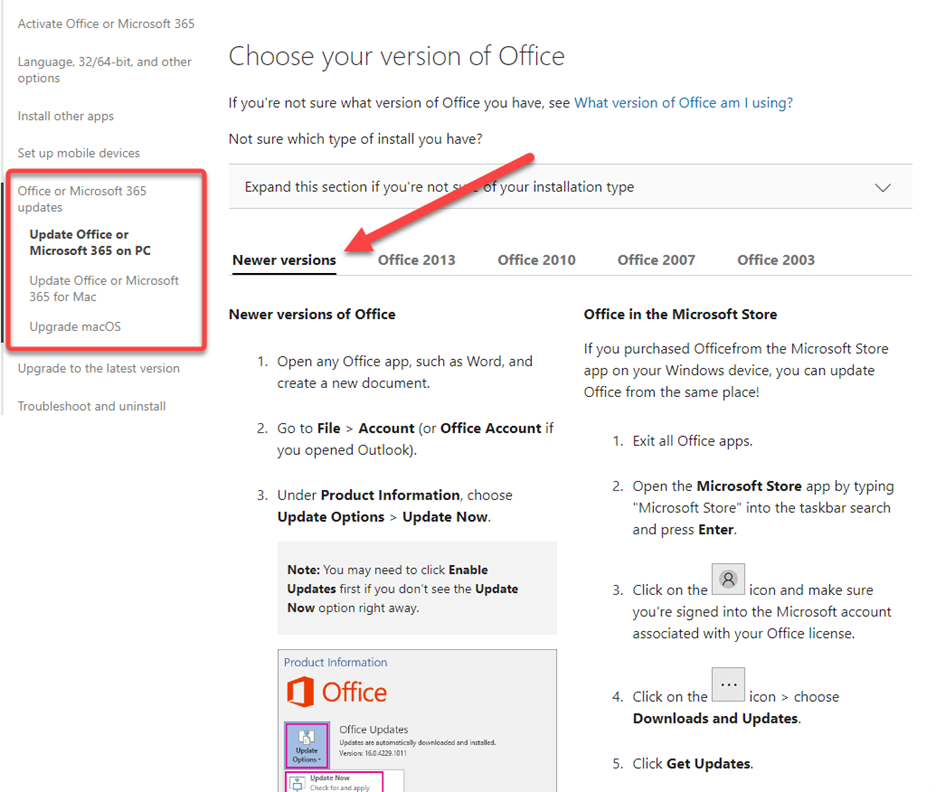Screen dimensions: 936x792
Task: Click the profile person icon
Action: (x=728, y=580)
